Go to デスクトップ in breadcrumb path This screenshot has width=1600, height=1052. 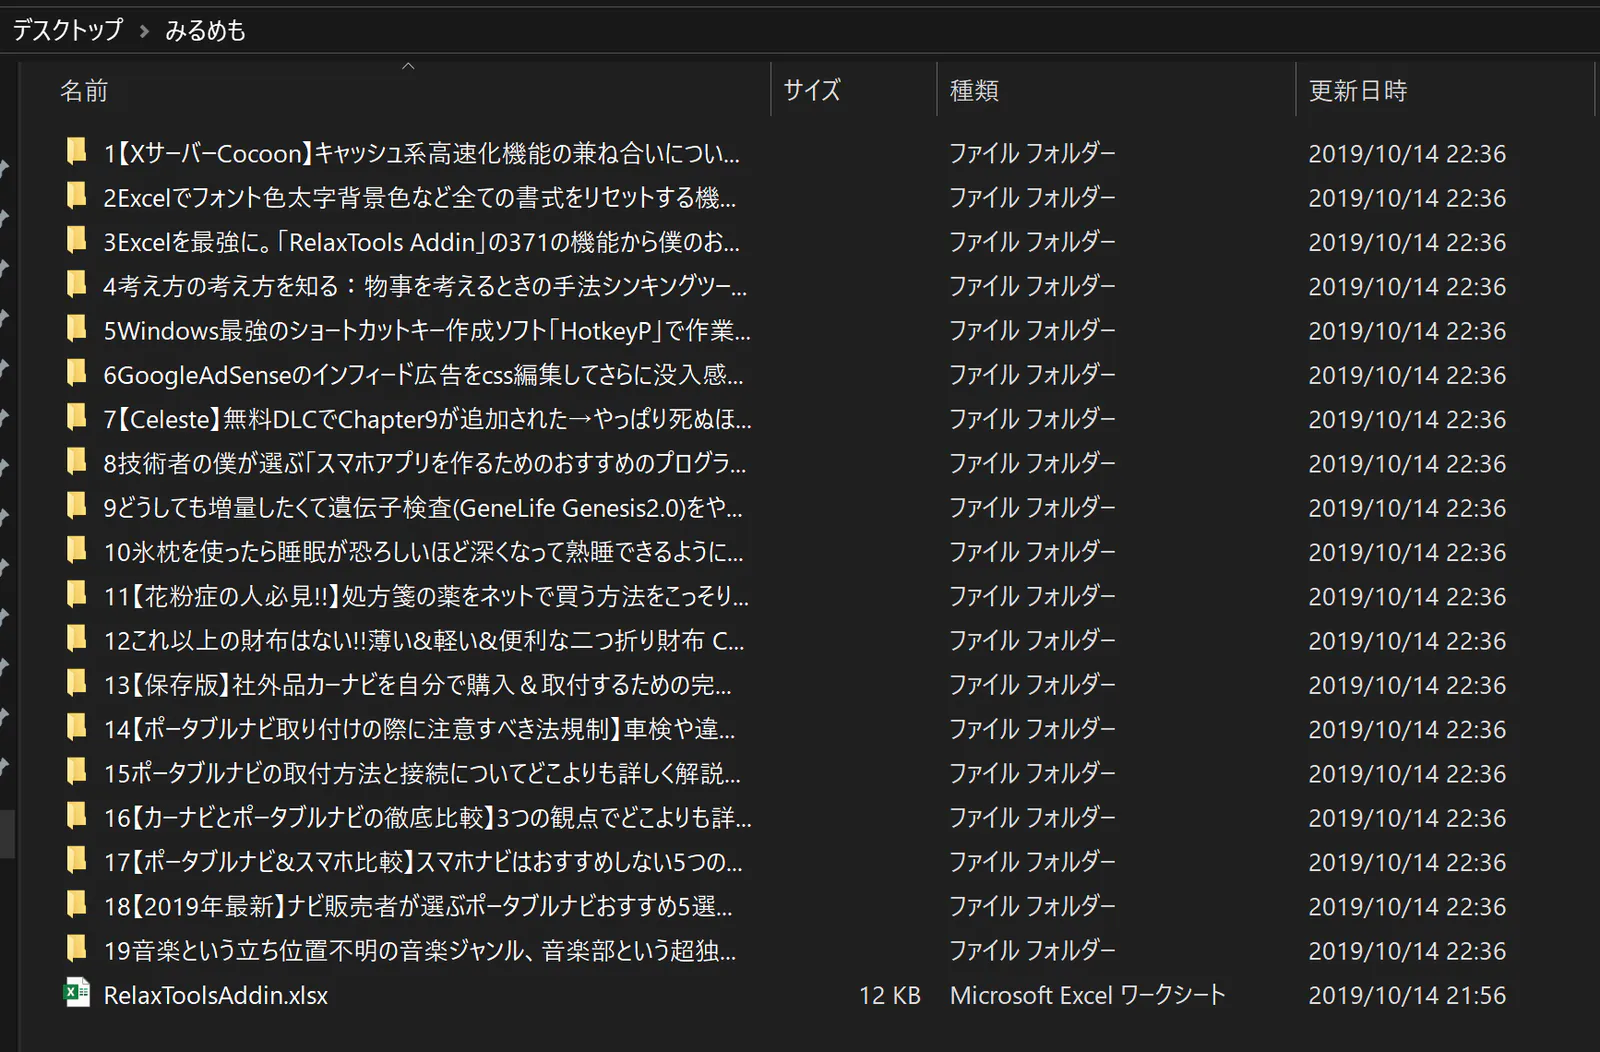(68, 30)
